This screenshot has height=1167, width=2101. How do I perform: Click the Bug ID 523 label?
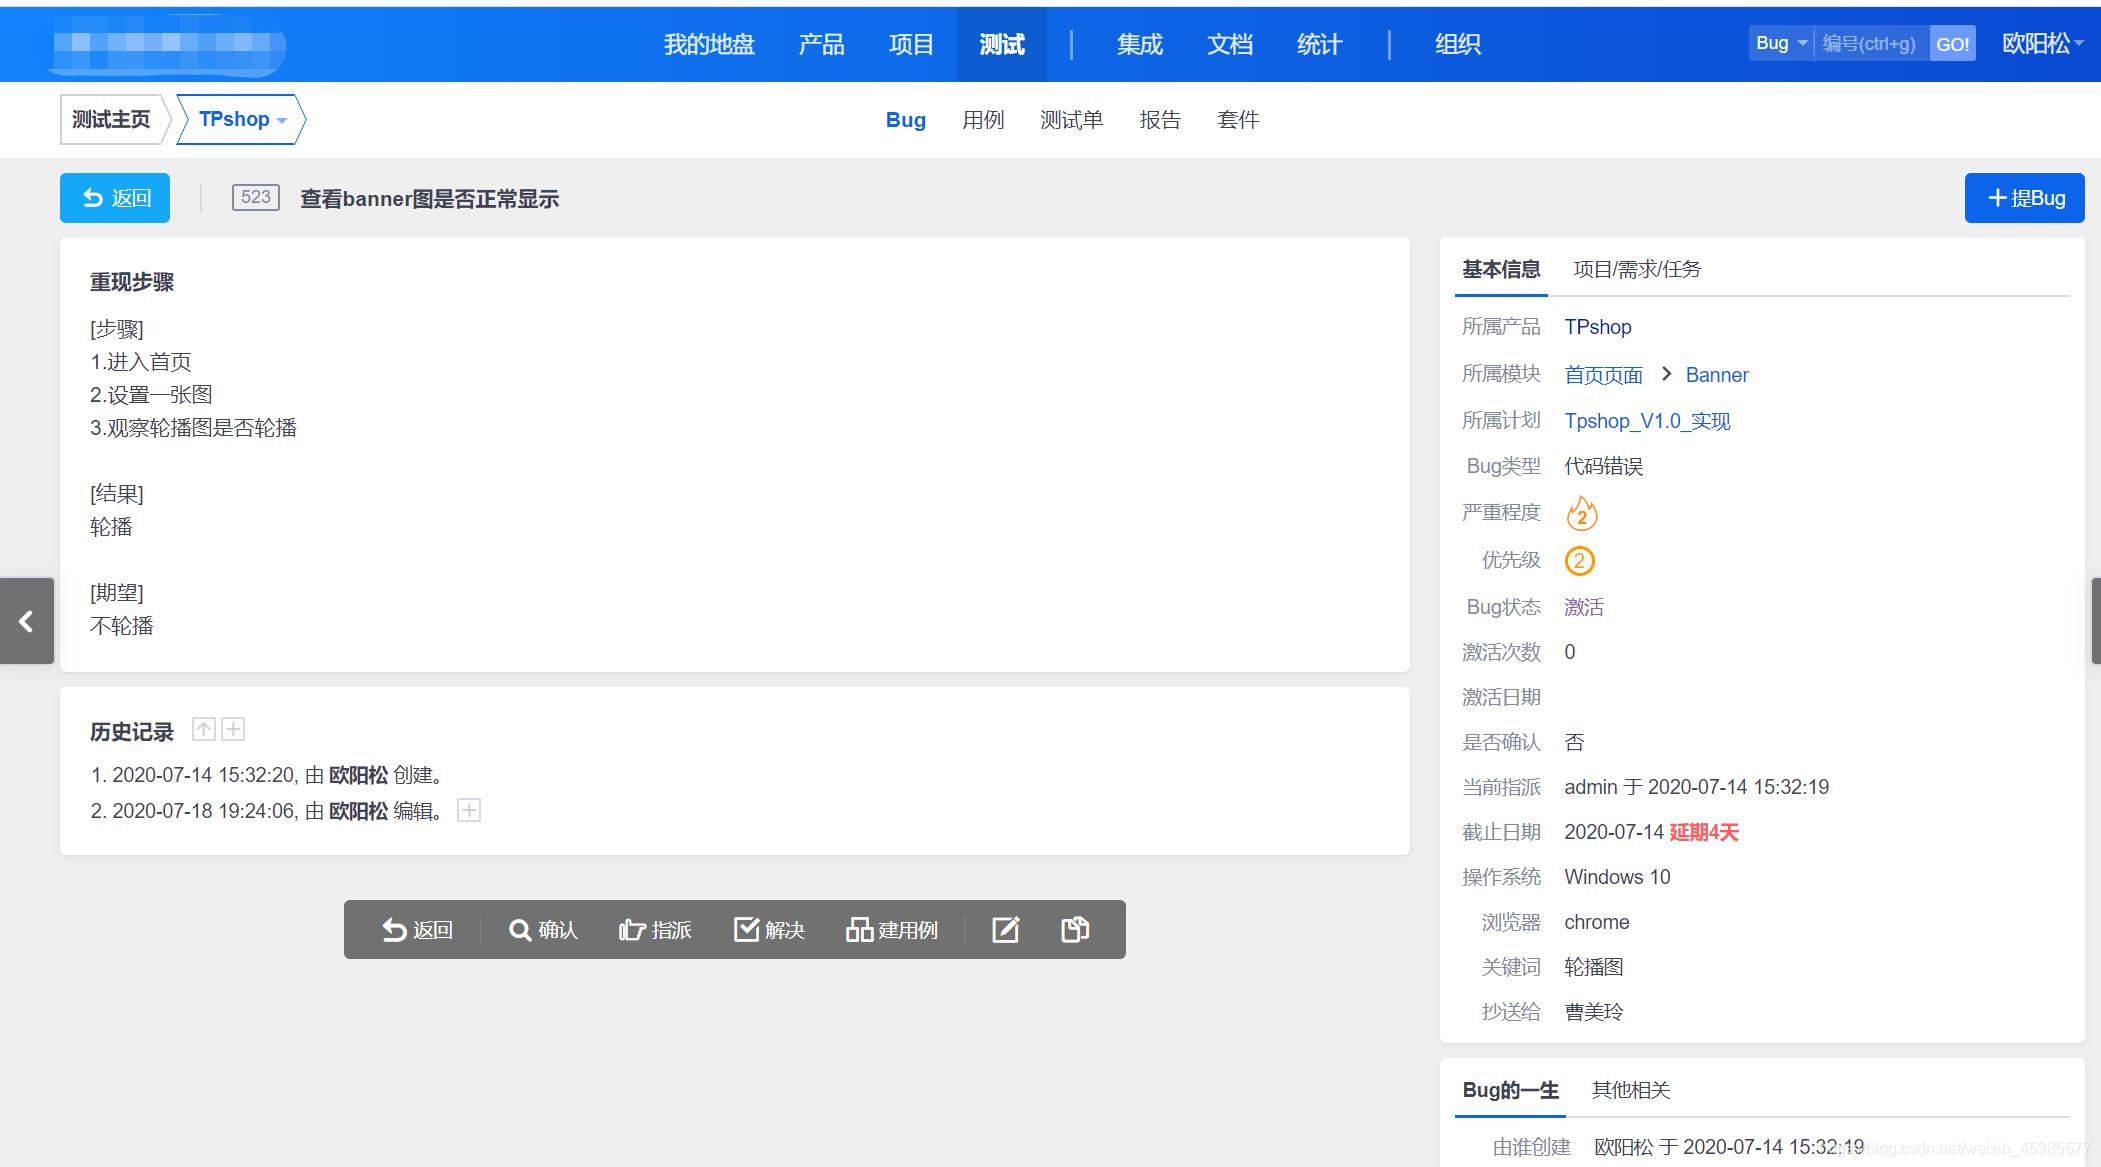tap(256, 197)
